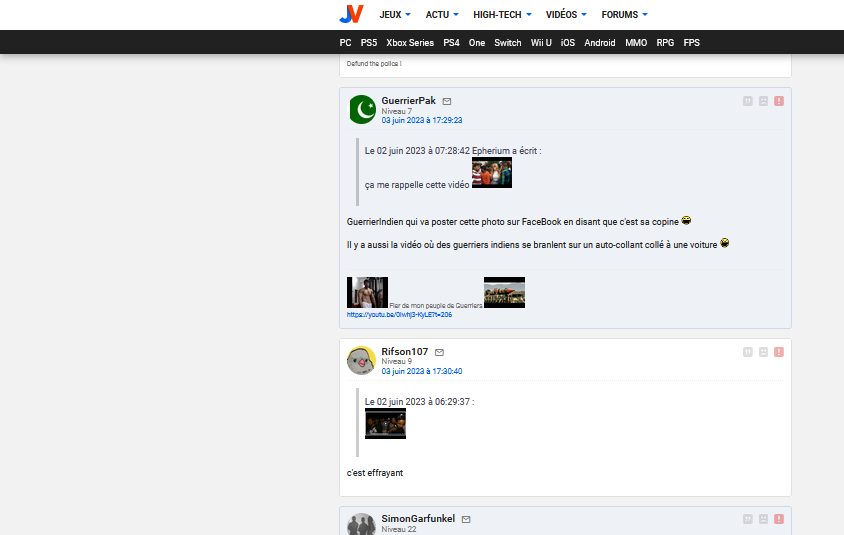
Task: Open shirtless man signature image
Action: pos(367,292)
